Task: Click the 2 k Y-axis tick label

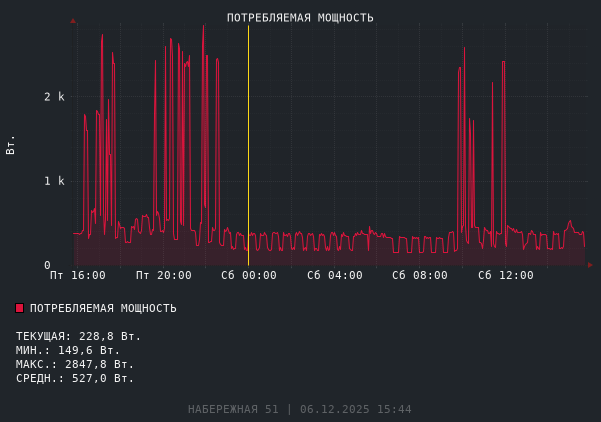Action: (x=54, y=97)
